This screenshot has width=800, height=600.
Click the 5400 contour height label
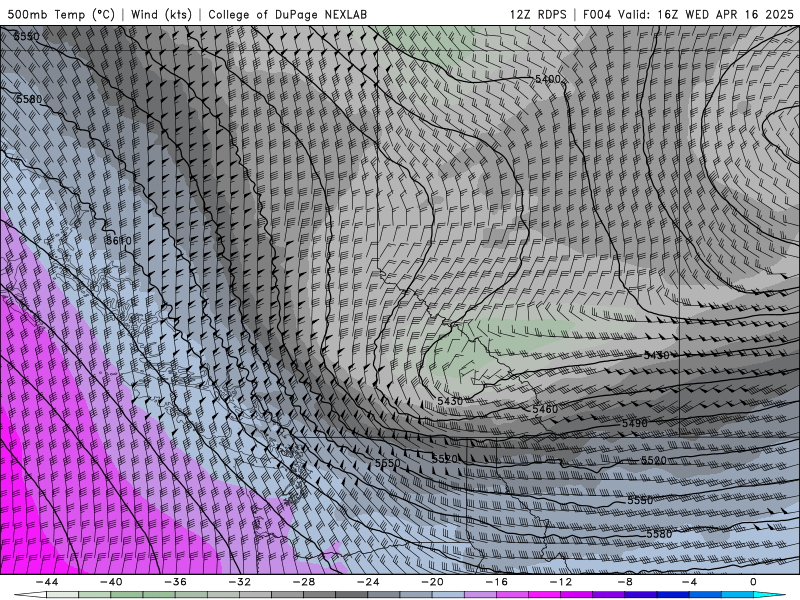click(x=547, y=79)
